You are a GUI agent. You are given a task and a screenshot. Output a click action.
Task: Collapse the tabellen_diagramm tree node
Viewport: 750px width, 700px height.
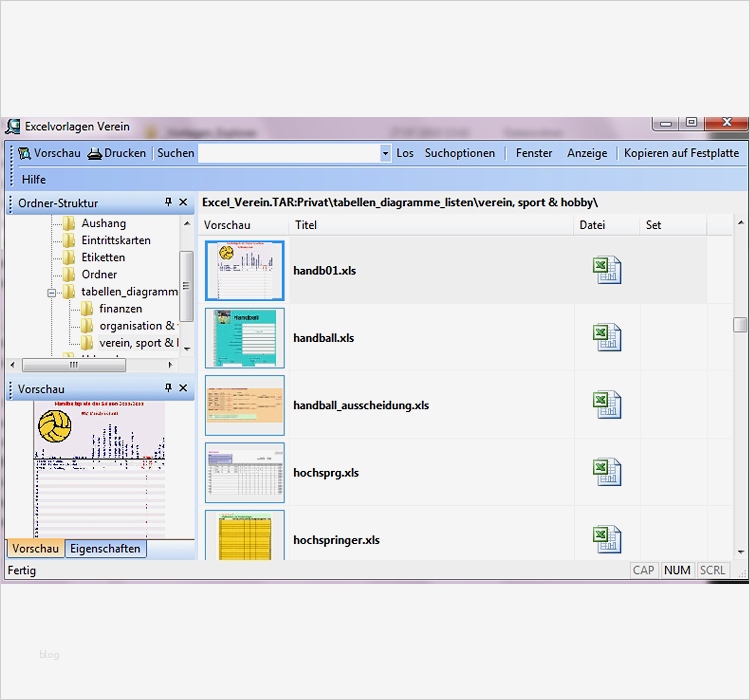pos(52,292)
